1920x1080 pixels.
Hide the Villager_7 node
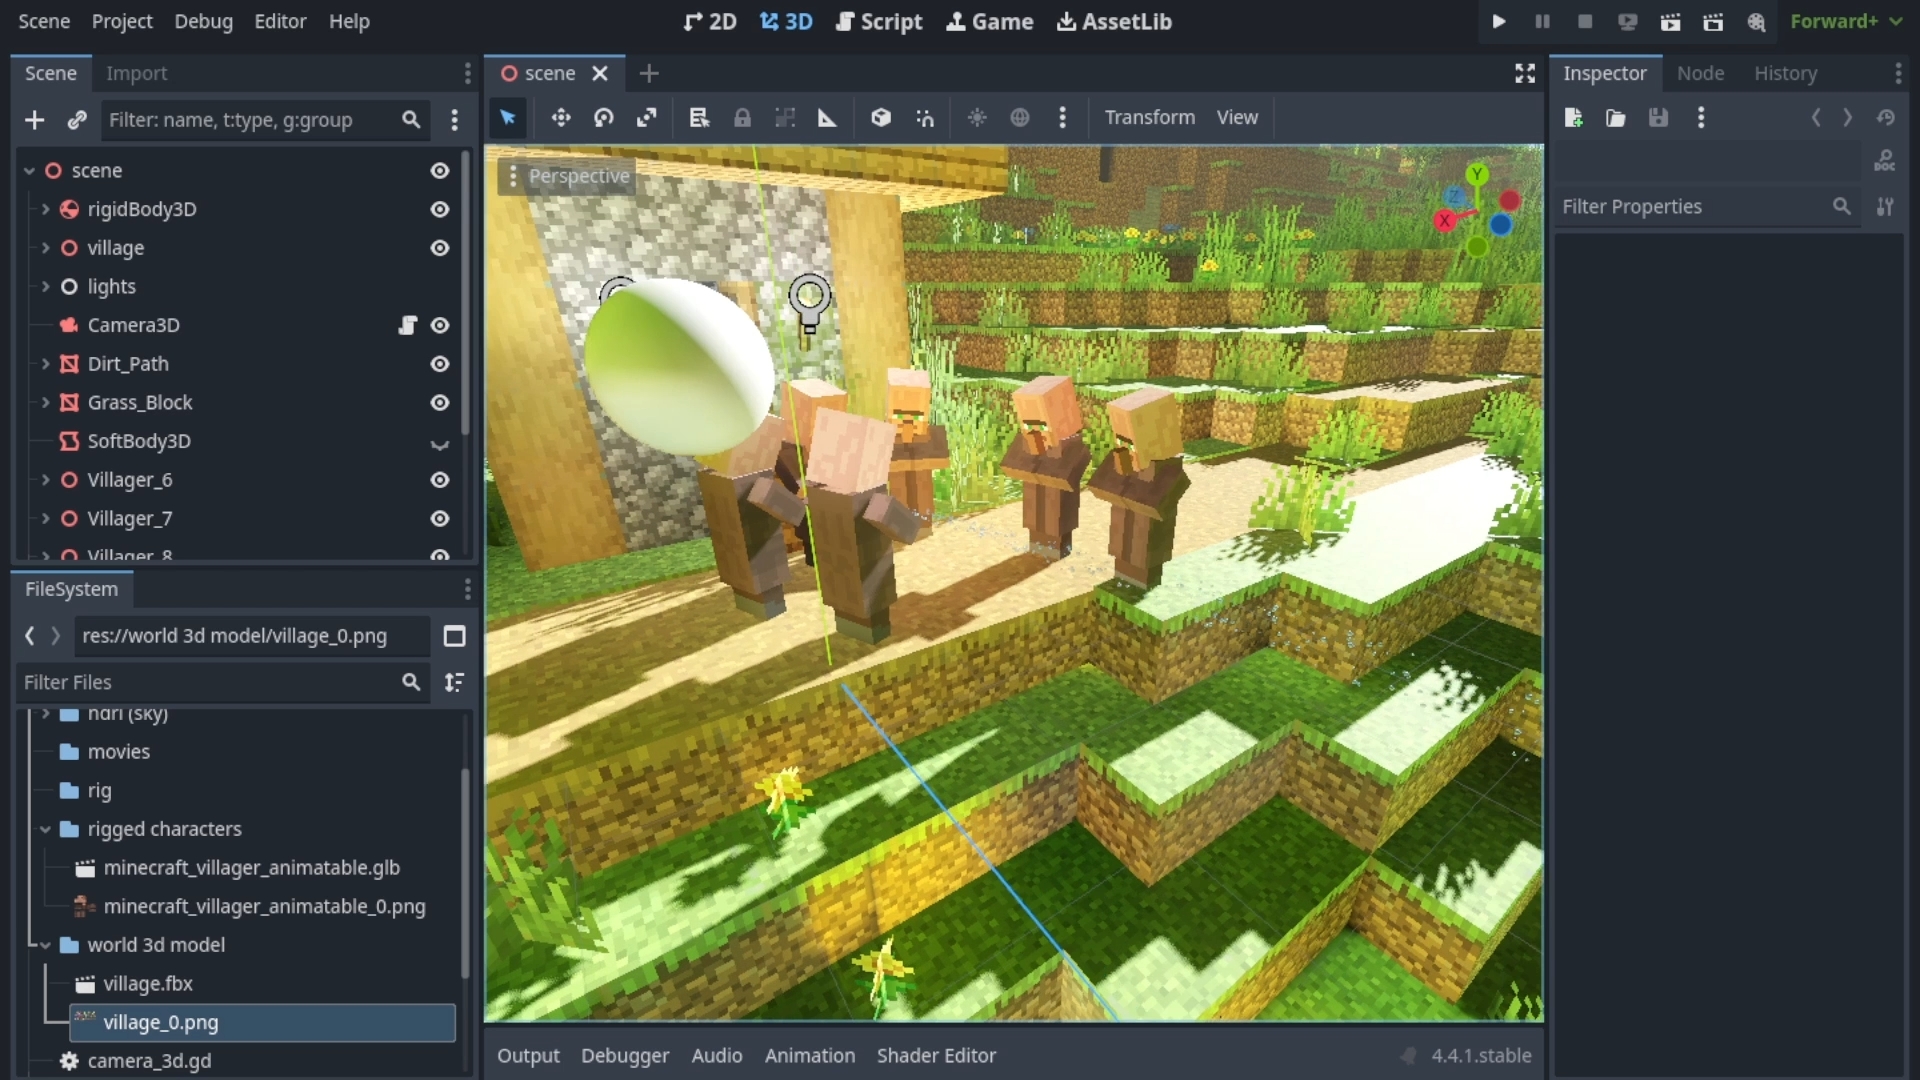pyautogui.click(x=440, y=519)
